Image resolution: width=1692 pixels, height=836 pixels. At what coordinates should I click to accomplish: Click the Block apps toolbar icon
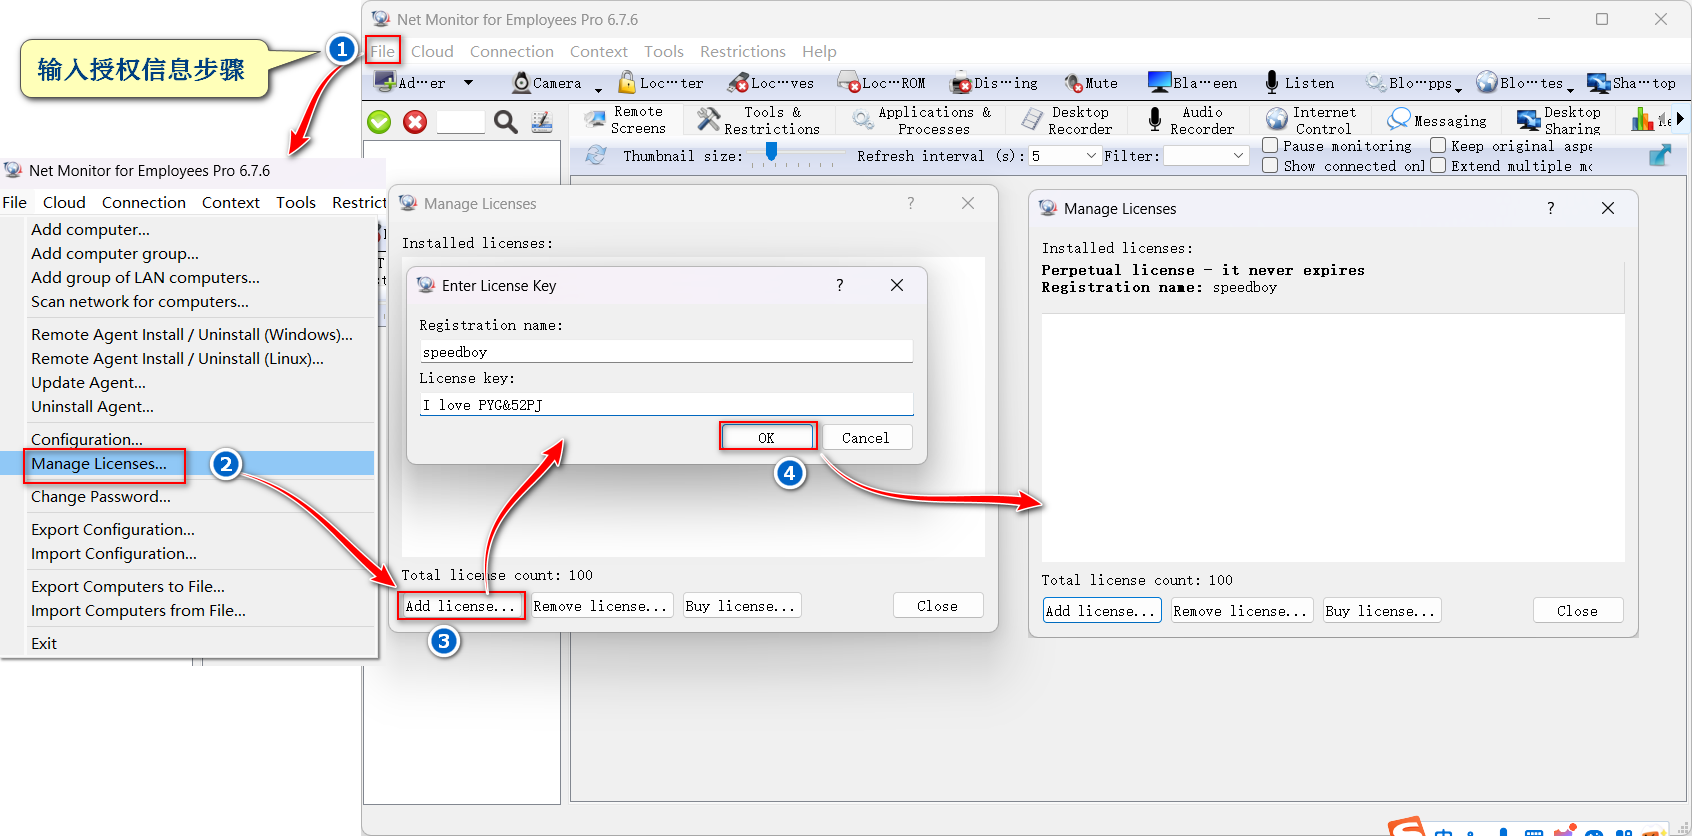[1376, 83]
